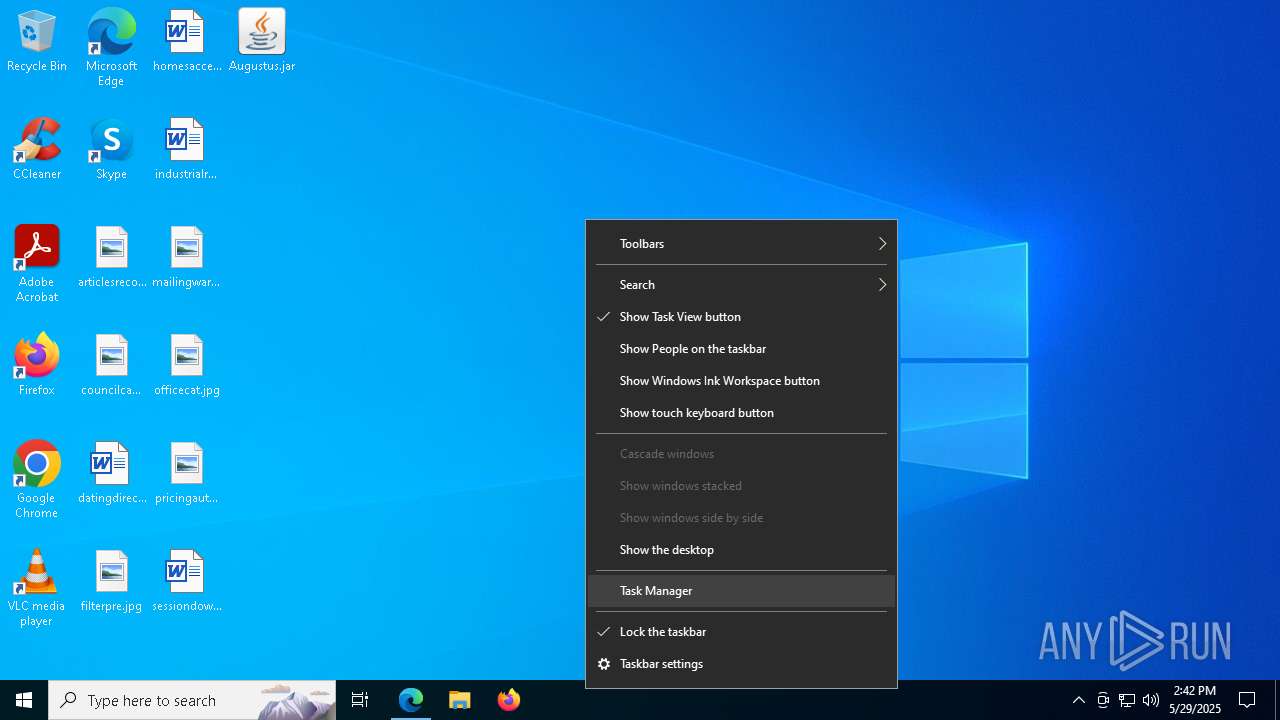Open Firefox from the taskbar
1280x720 pixels.
click(x=509, y=700)
